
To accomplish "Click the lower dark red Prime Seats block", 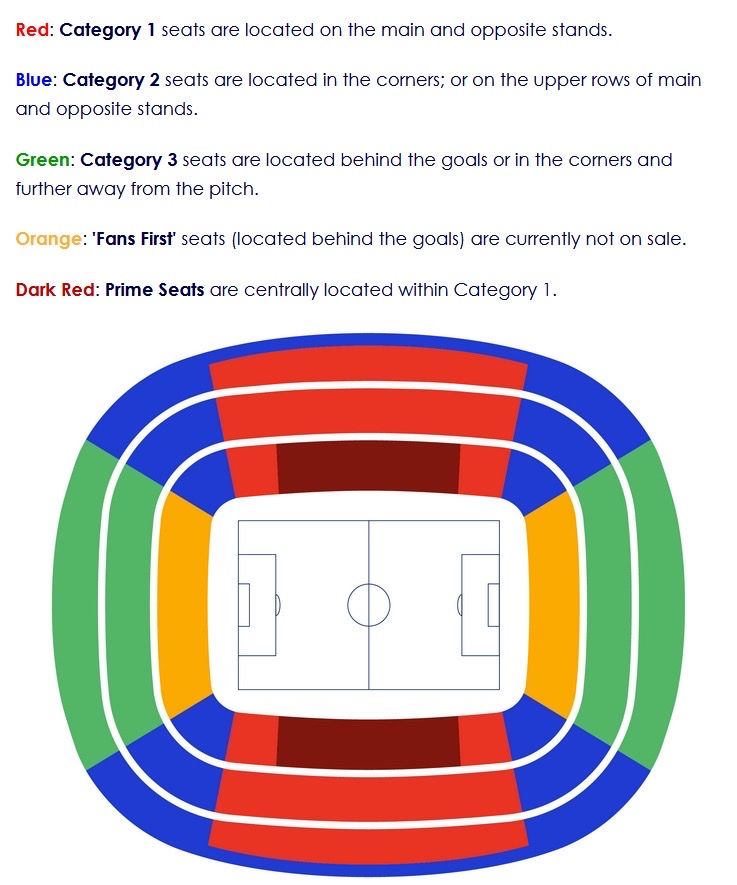I will tap(368, 742).
